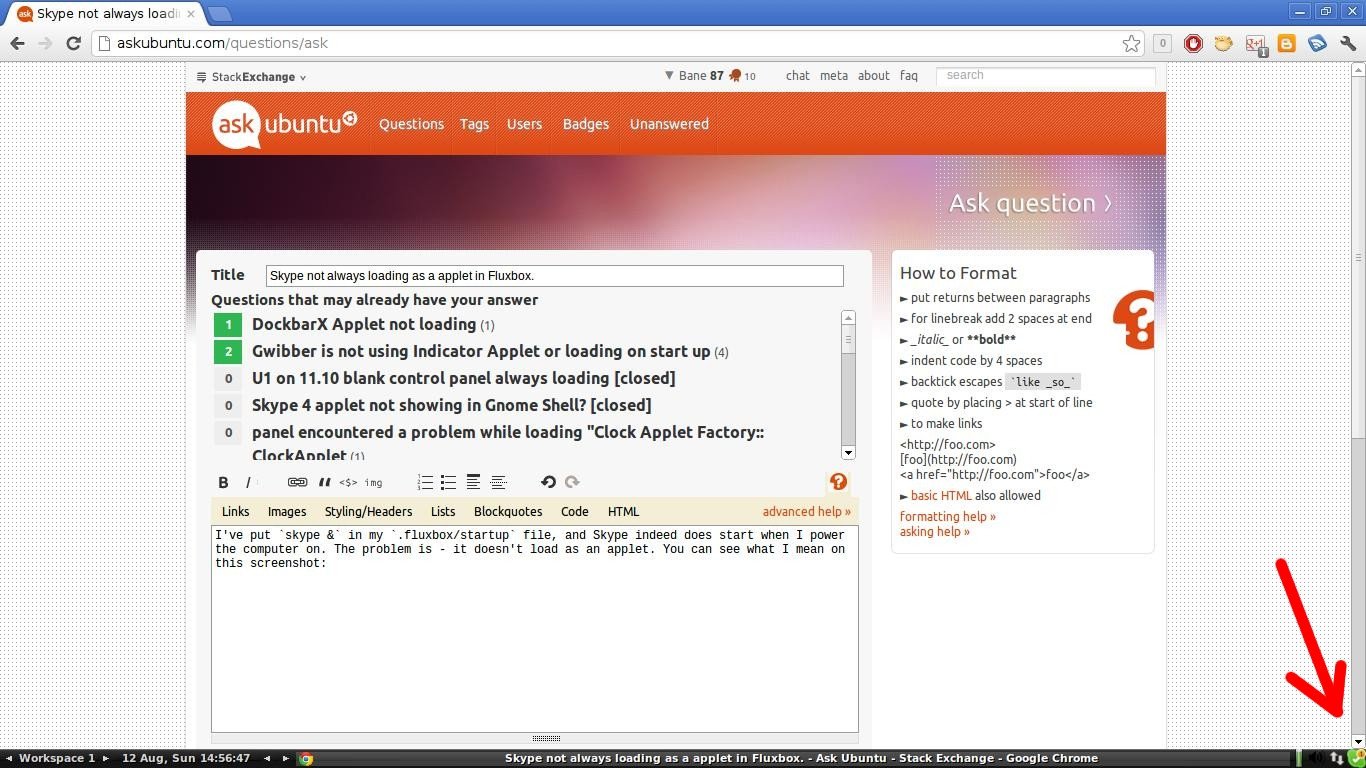Reload the page in Chrome

(x=73, y=43)
